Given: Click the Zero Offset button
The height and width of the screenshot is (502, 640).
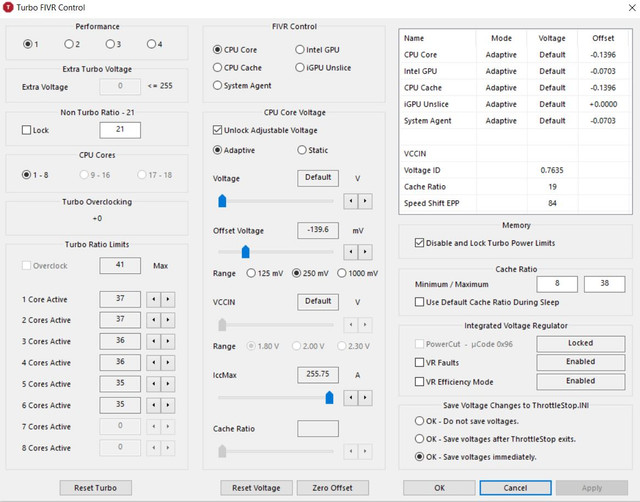Looking at the screenshot, I should pos(333,488).
